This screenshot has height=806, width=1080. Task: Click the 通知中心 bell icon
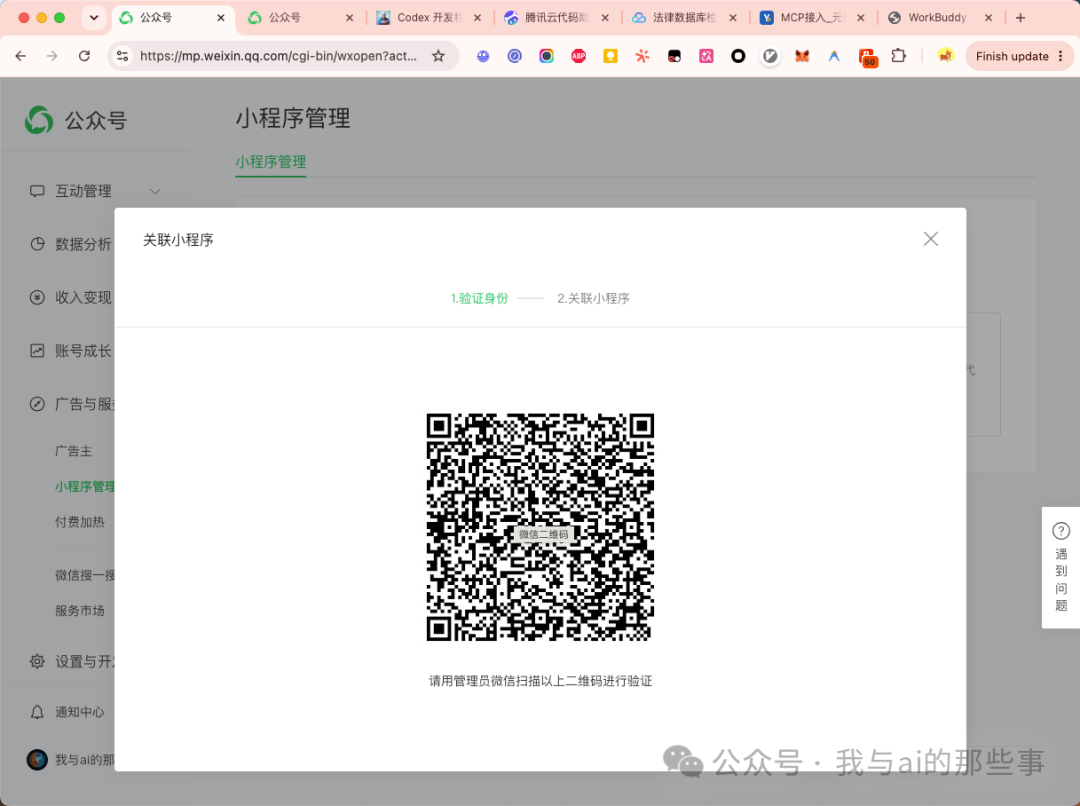[37, 712]
